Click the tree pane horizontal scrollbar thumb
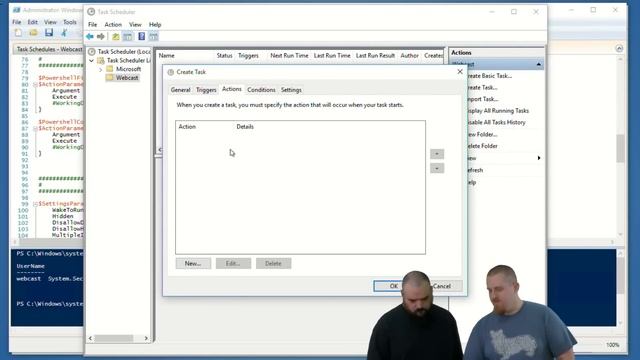The width and height of the screenshot is (640, 360). coord(114,338)
